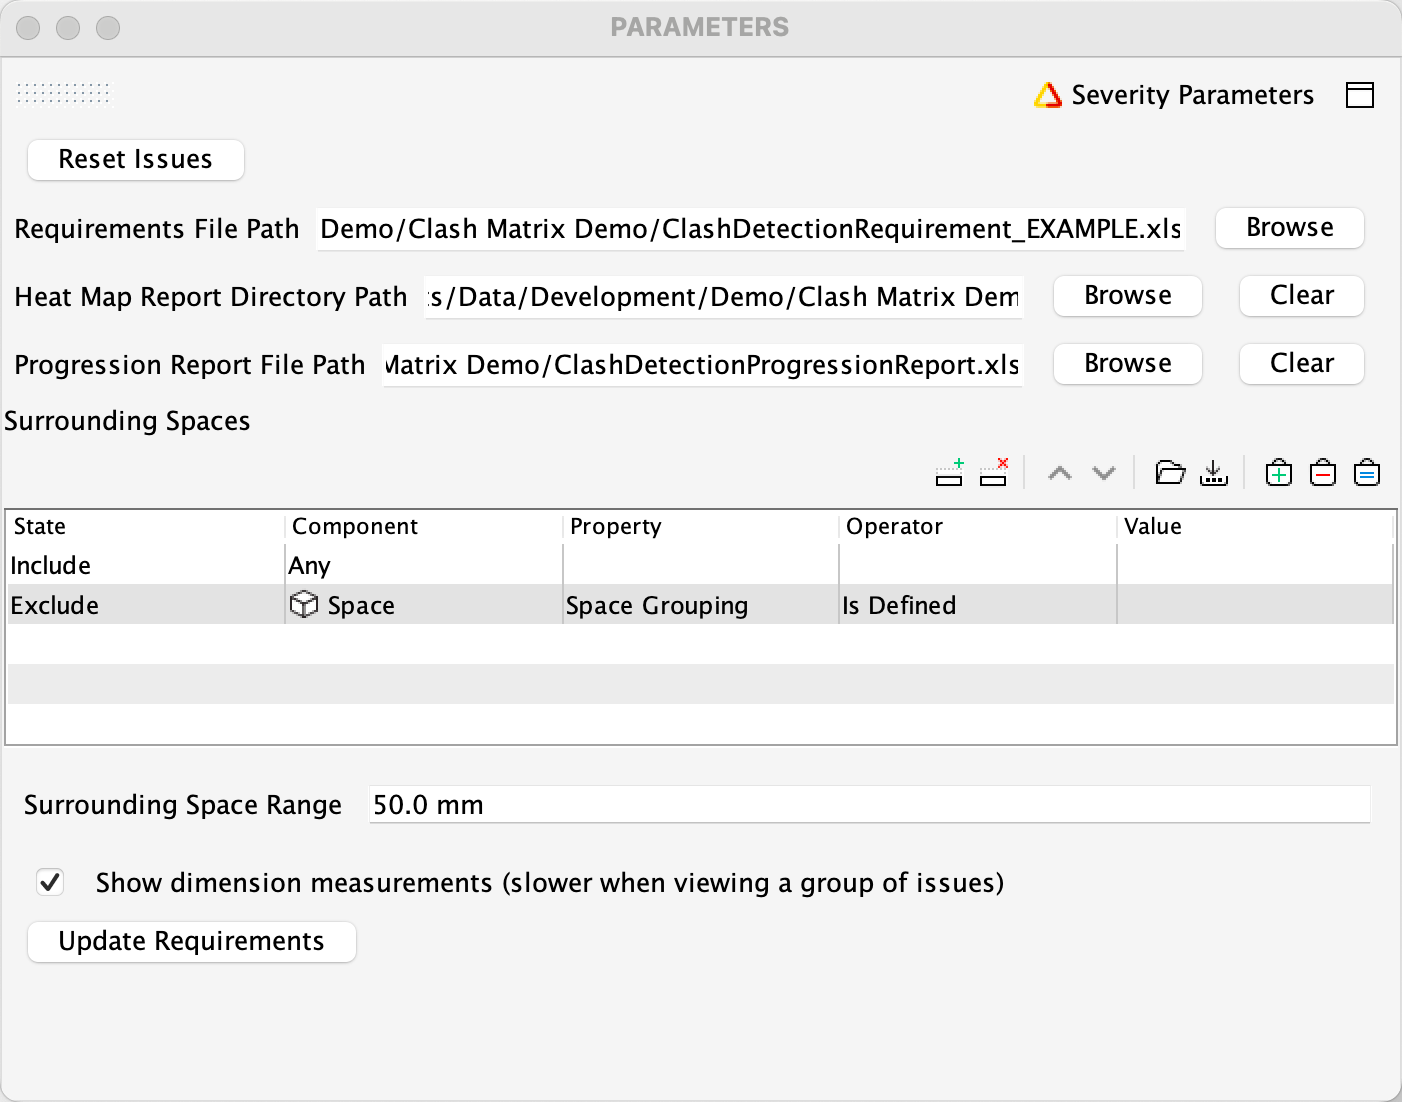Click the save filter download icon
This screenshot has height=1102, width=1402.
[1213, 472]
